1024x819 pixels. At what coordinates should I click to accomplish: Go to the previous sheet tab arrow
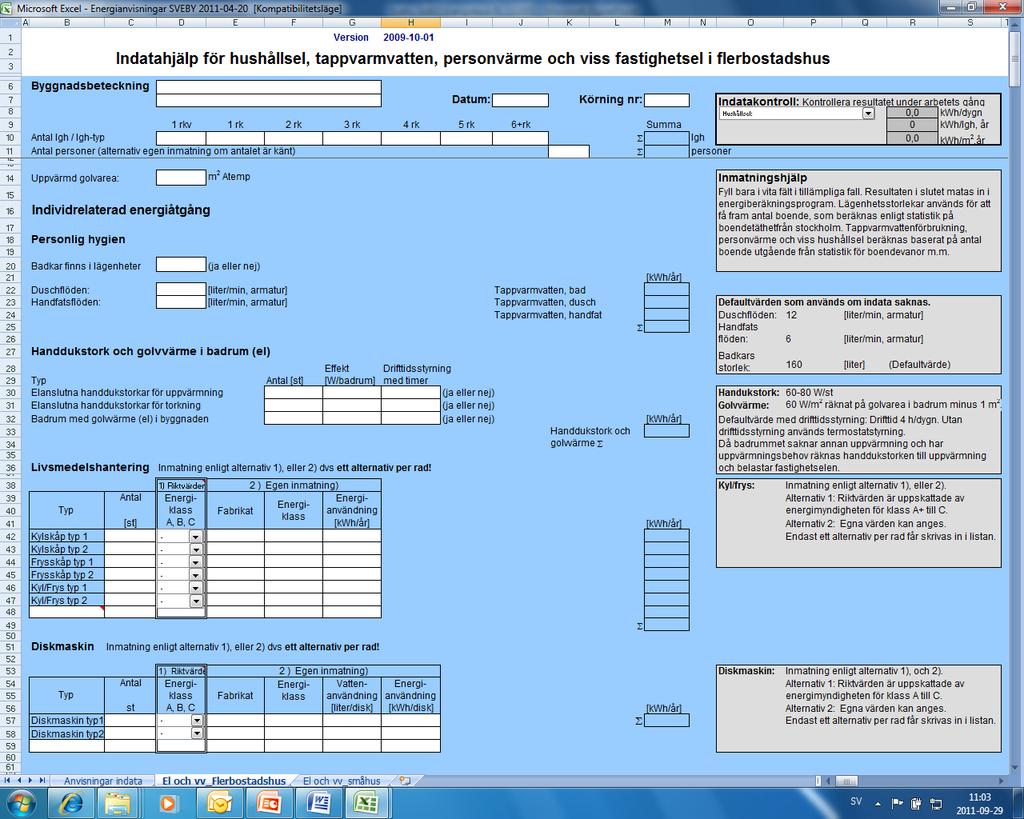pos(19,780)
